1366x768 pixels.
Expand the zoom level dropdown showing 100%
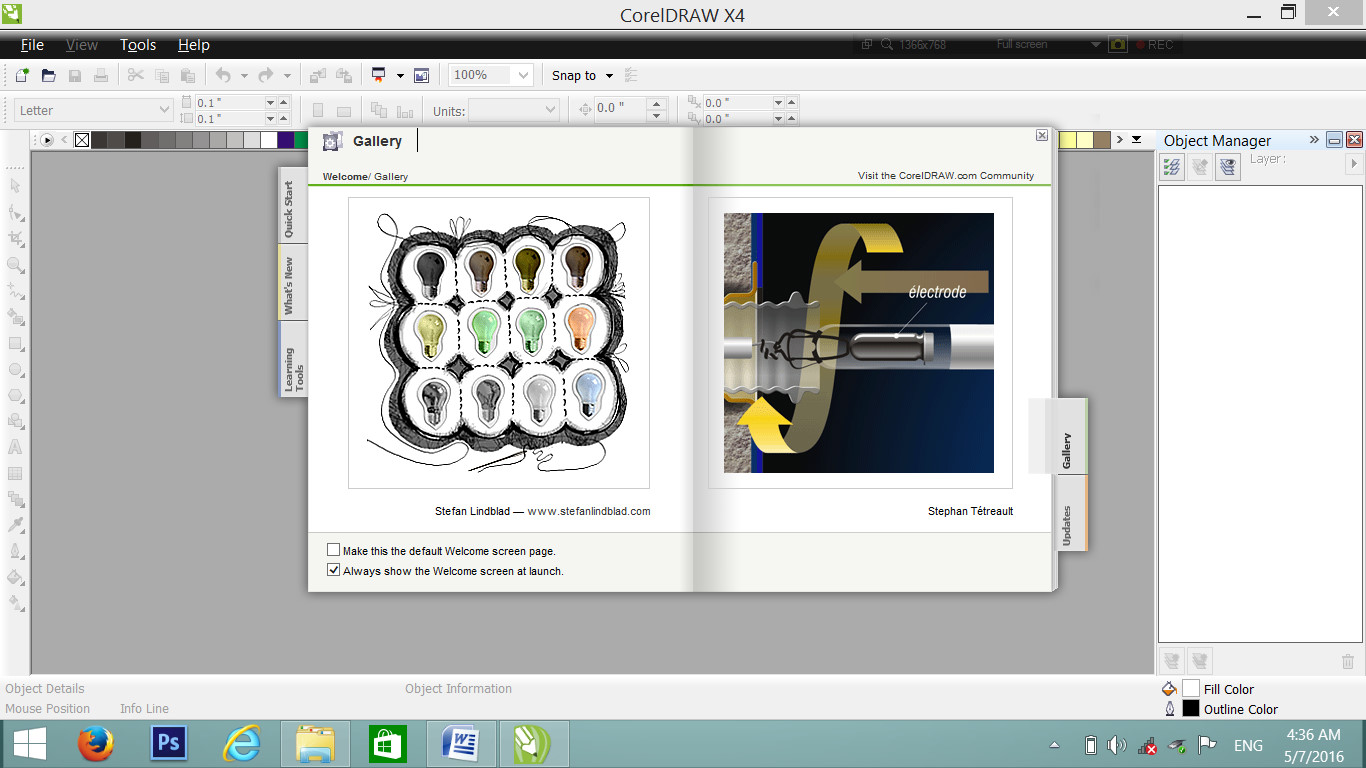pos(521,75)
